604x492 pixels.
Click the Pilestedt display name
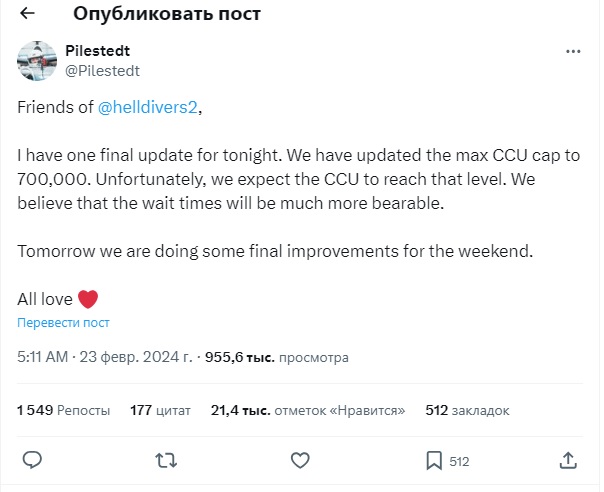coord(98,51)
